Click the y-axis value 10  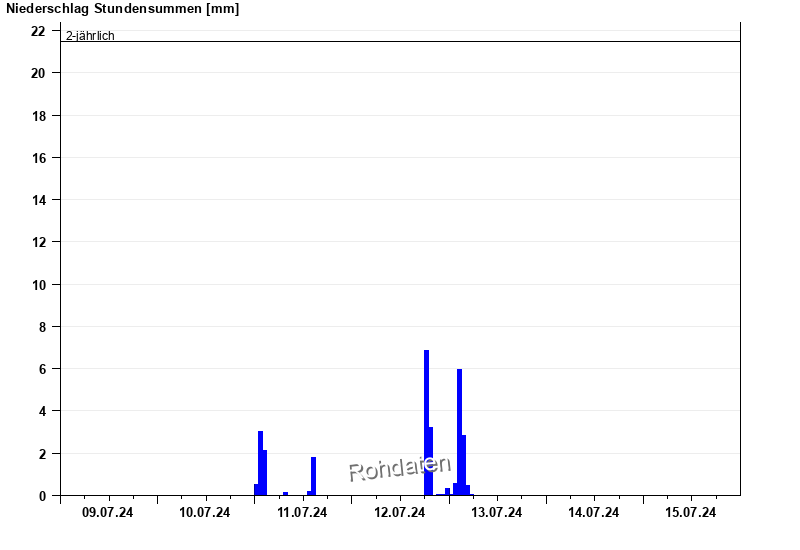39,285
